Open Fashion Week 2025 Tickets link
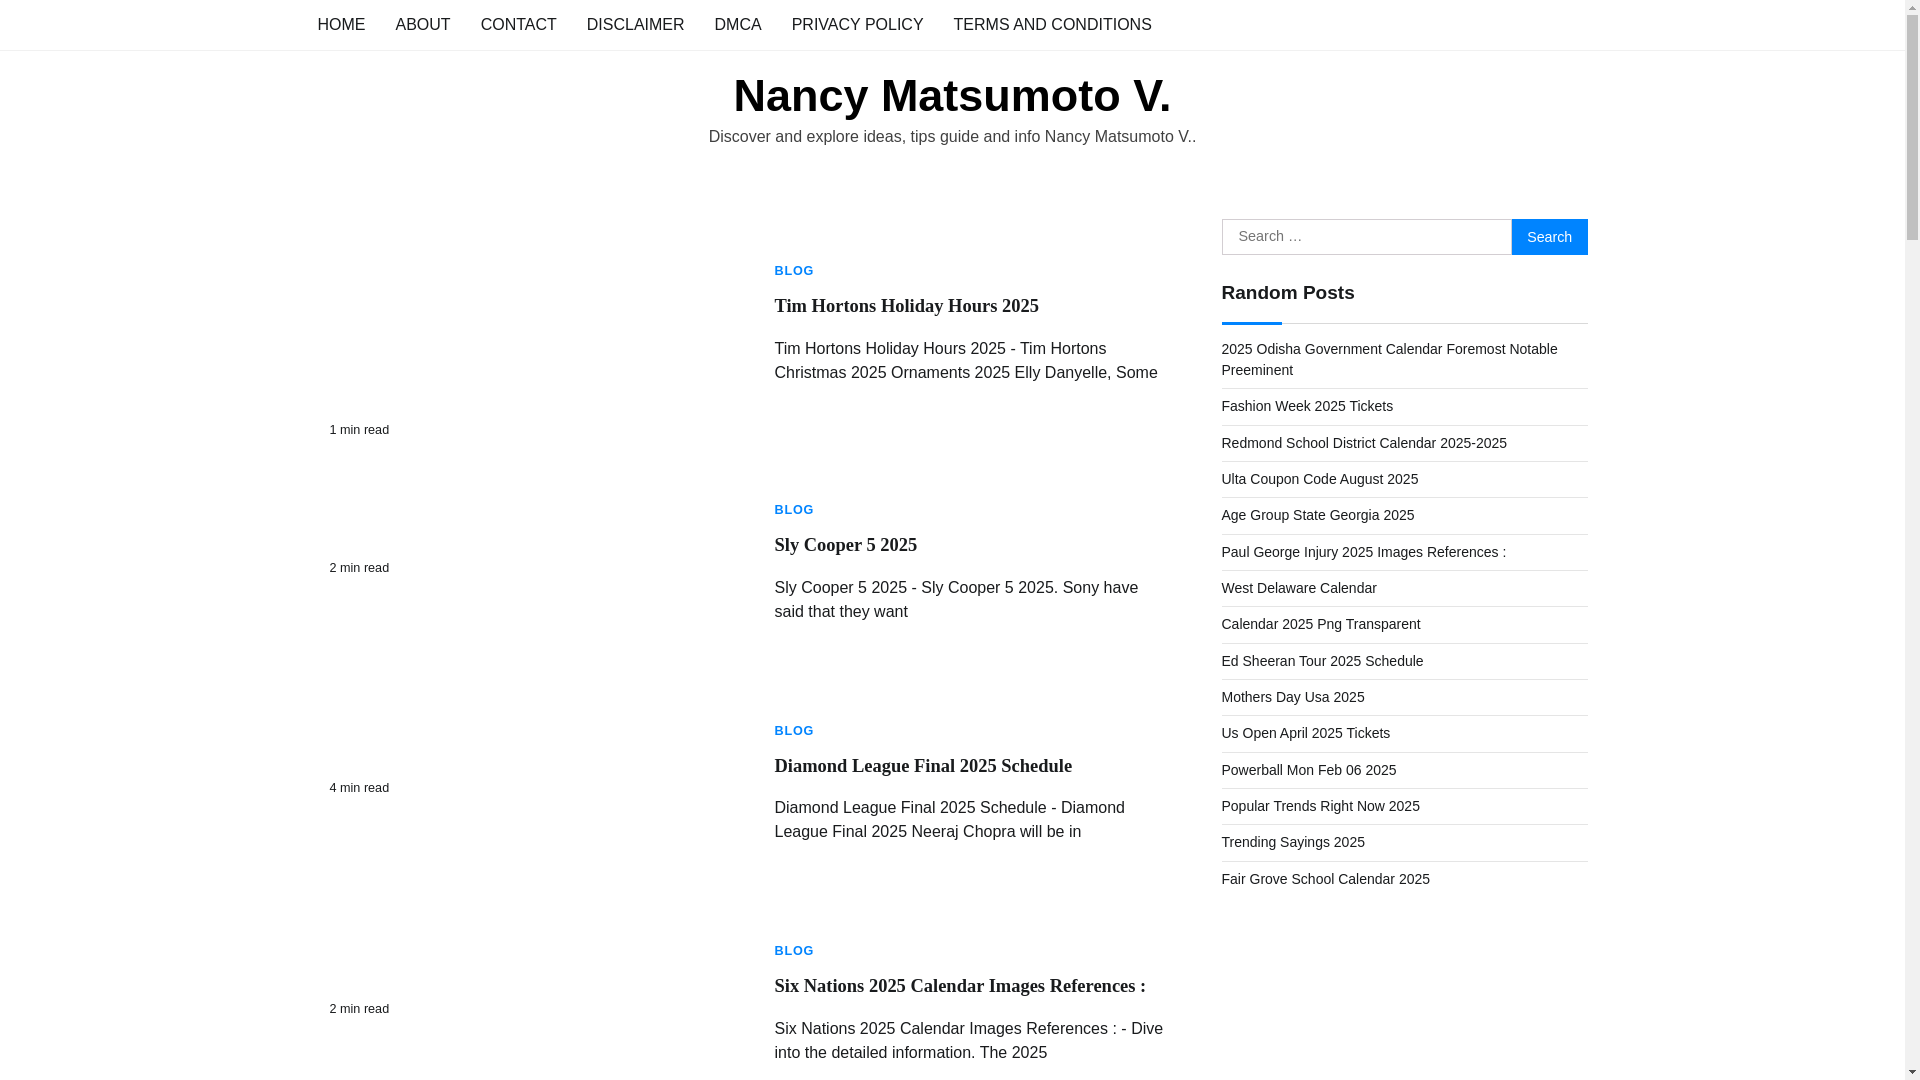The width and height of the screenshot is (1920, 1080). (1307, 406)
